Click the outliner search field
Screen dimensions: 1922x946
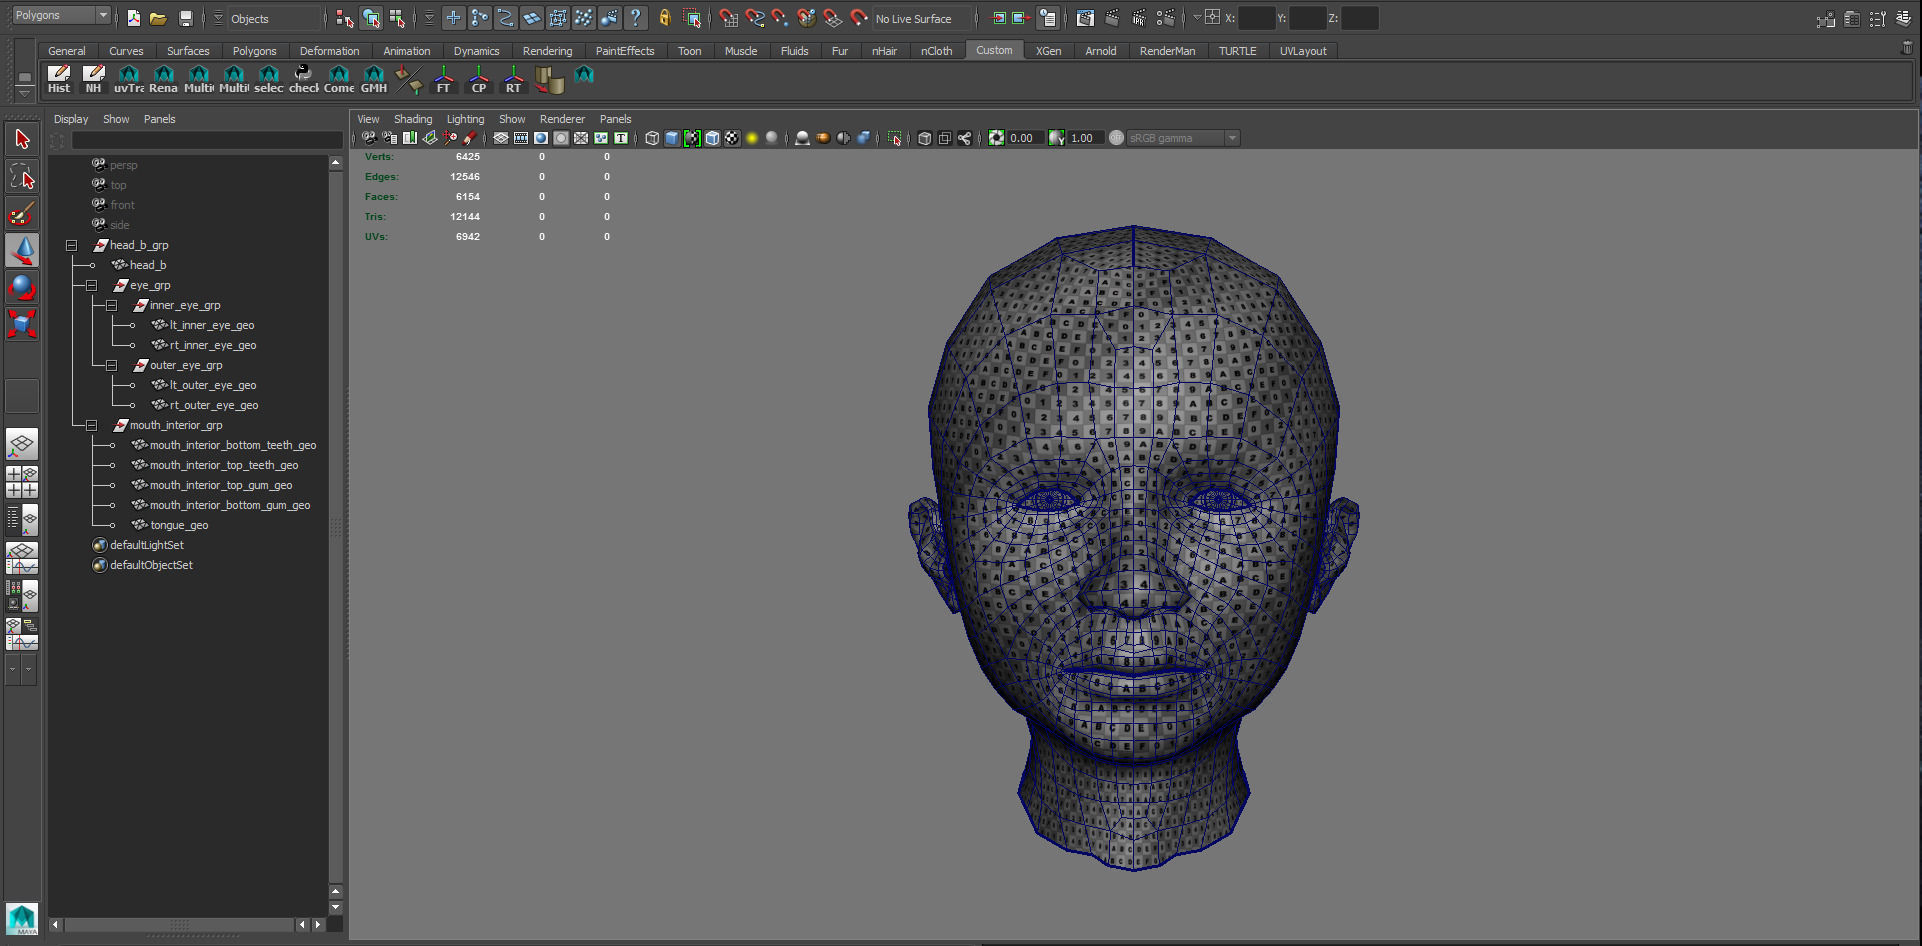tap(207, 141)
